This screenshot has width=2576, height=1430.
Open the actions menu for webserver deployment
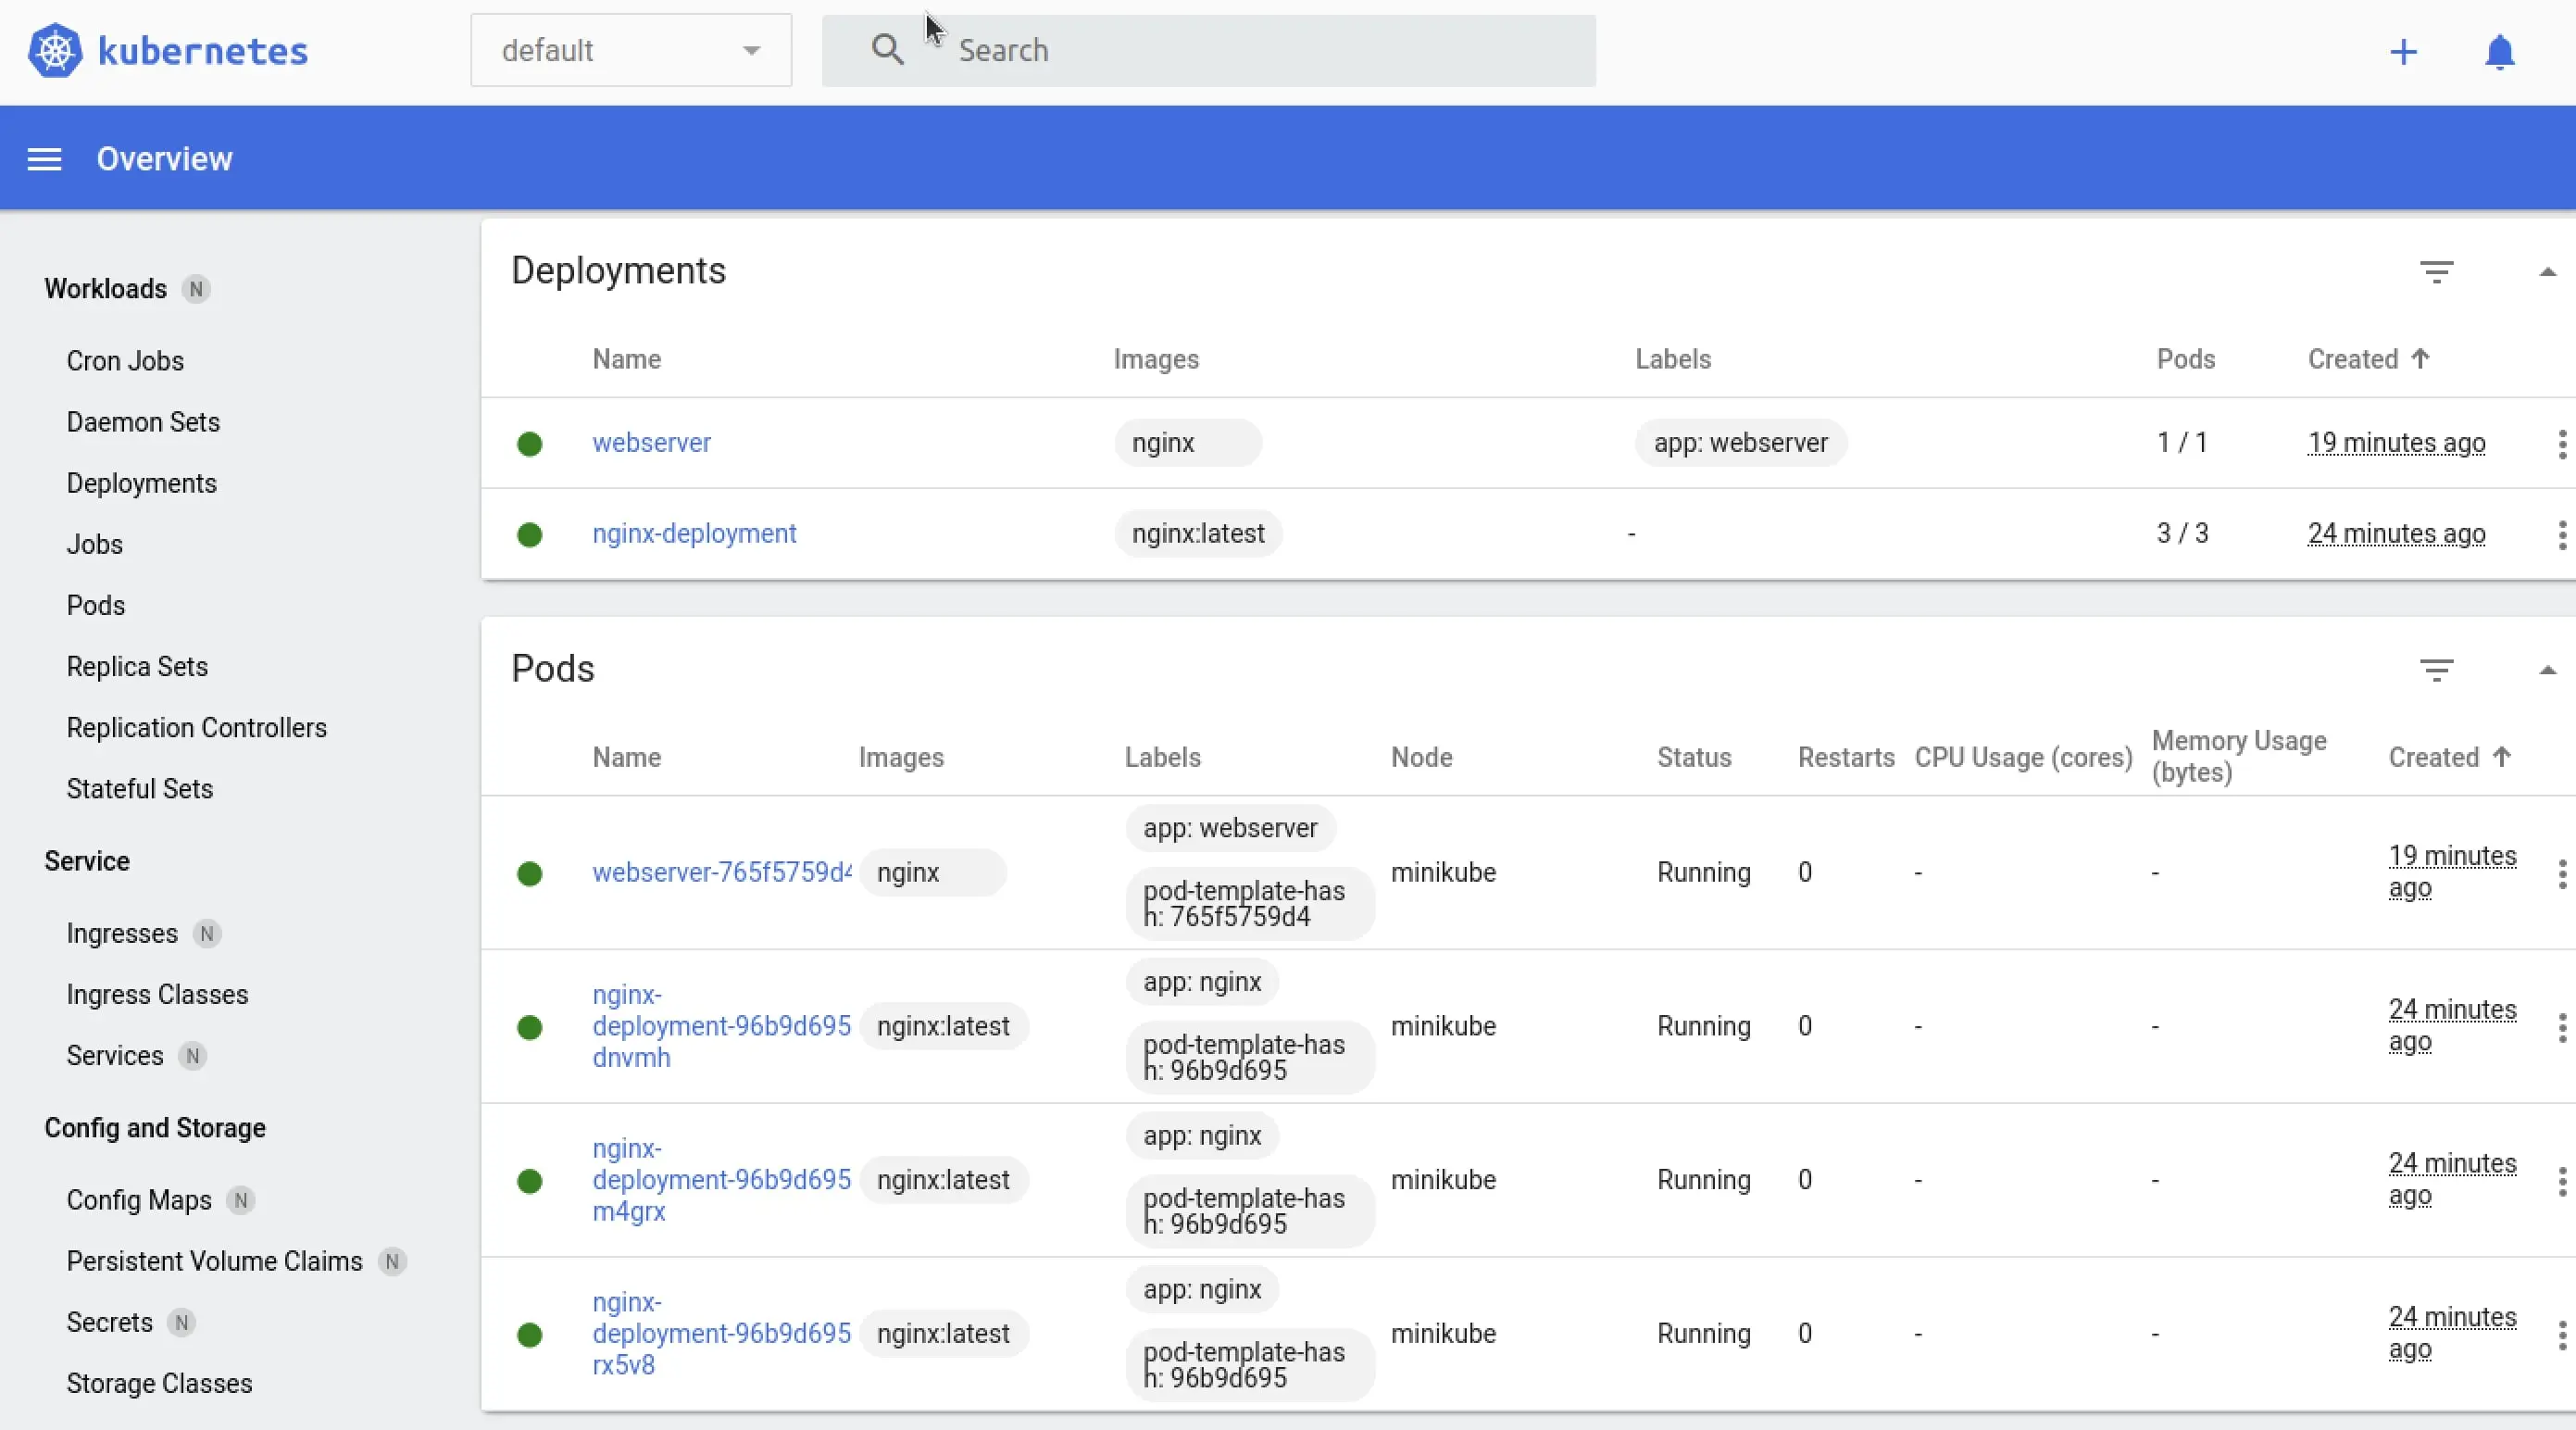(x=2561, y=443)
